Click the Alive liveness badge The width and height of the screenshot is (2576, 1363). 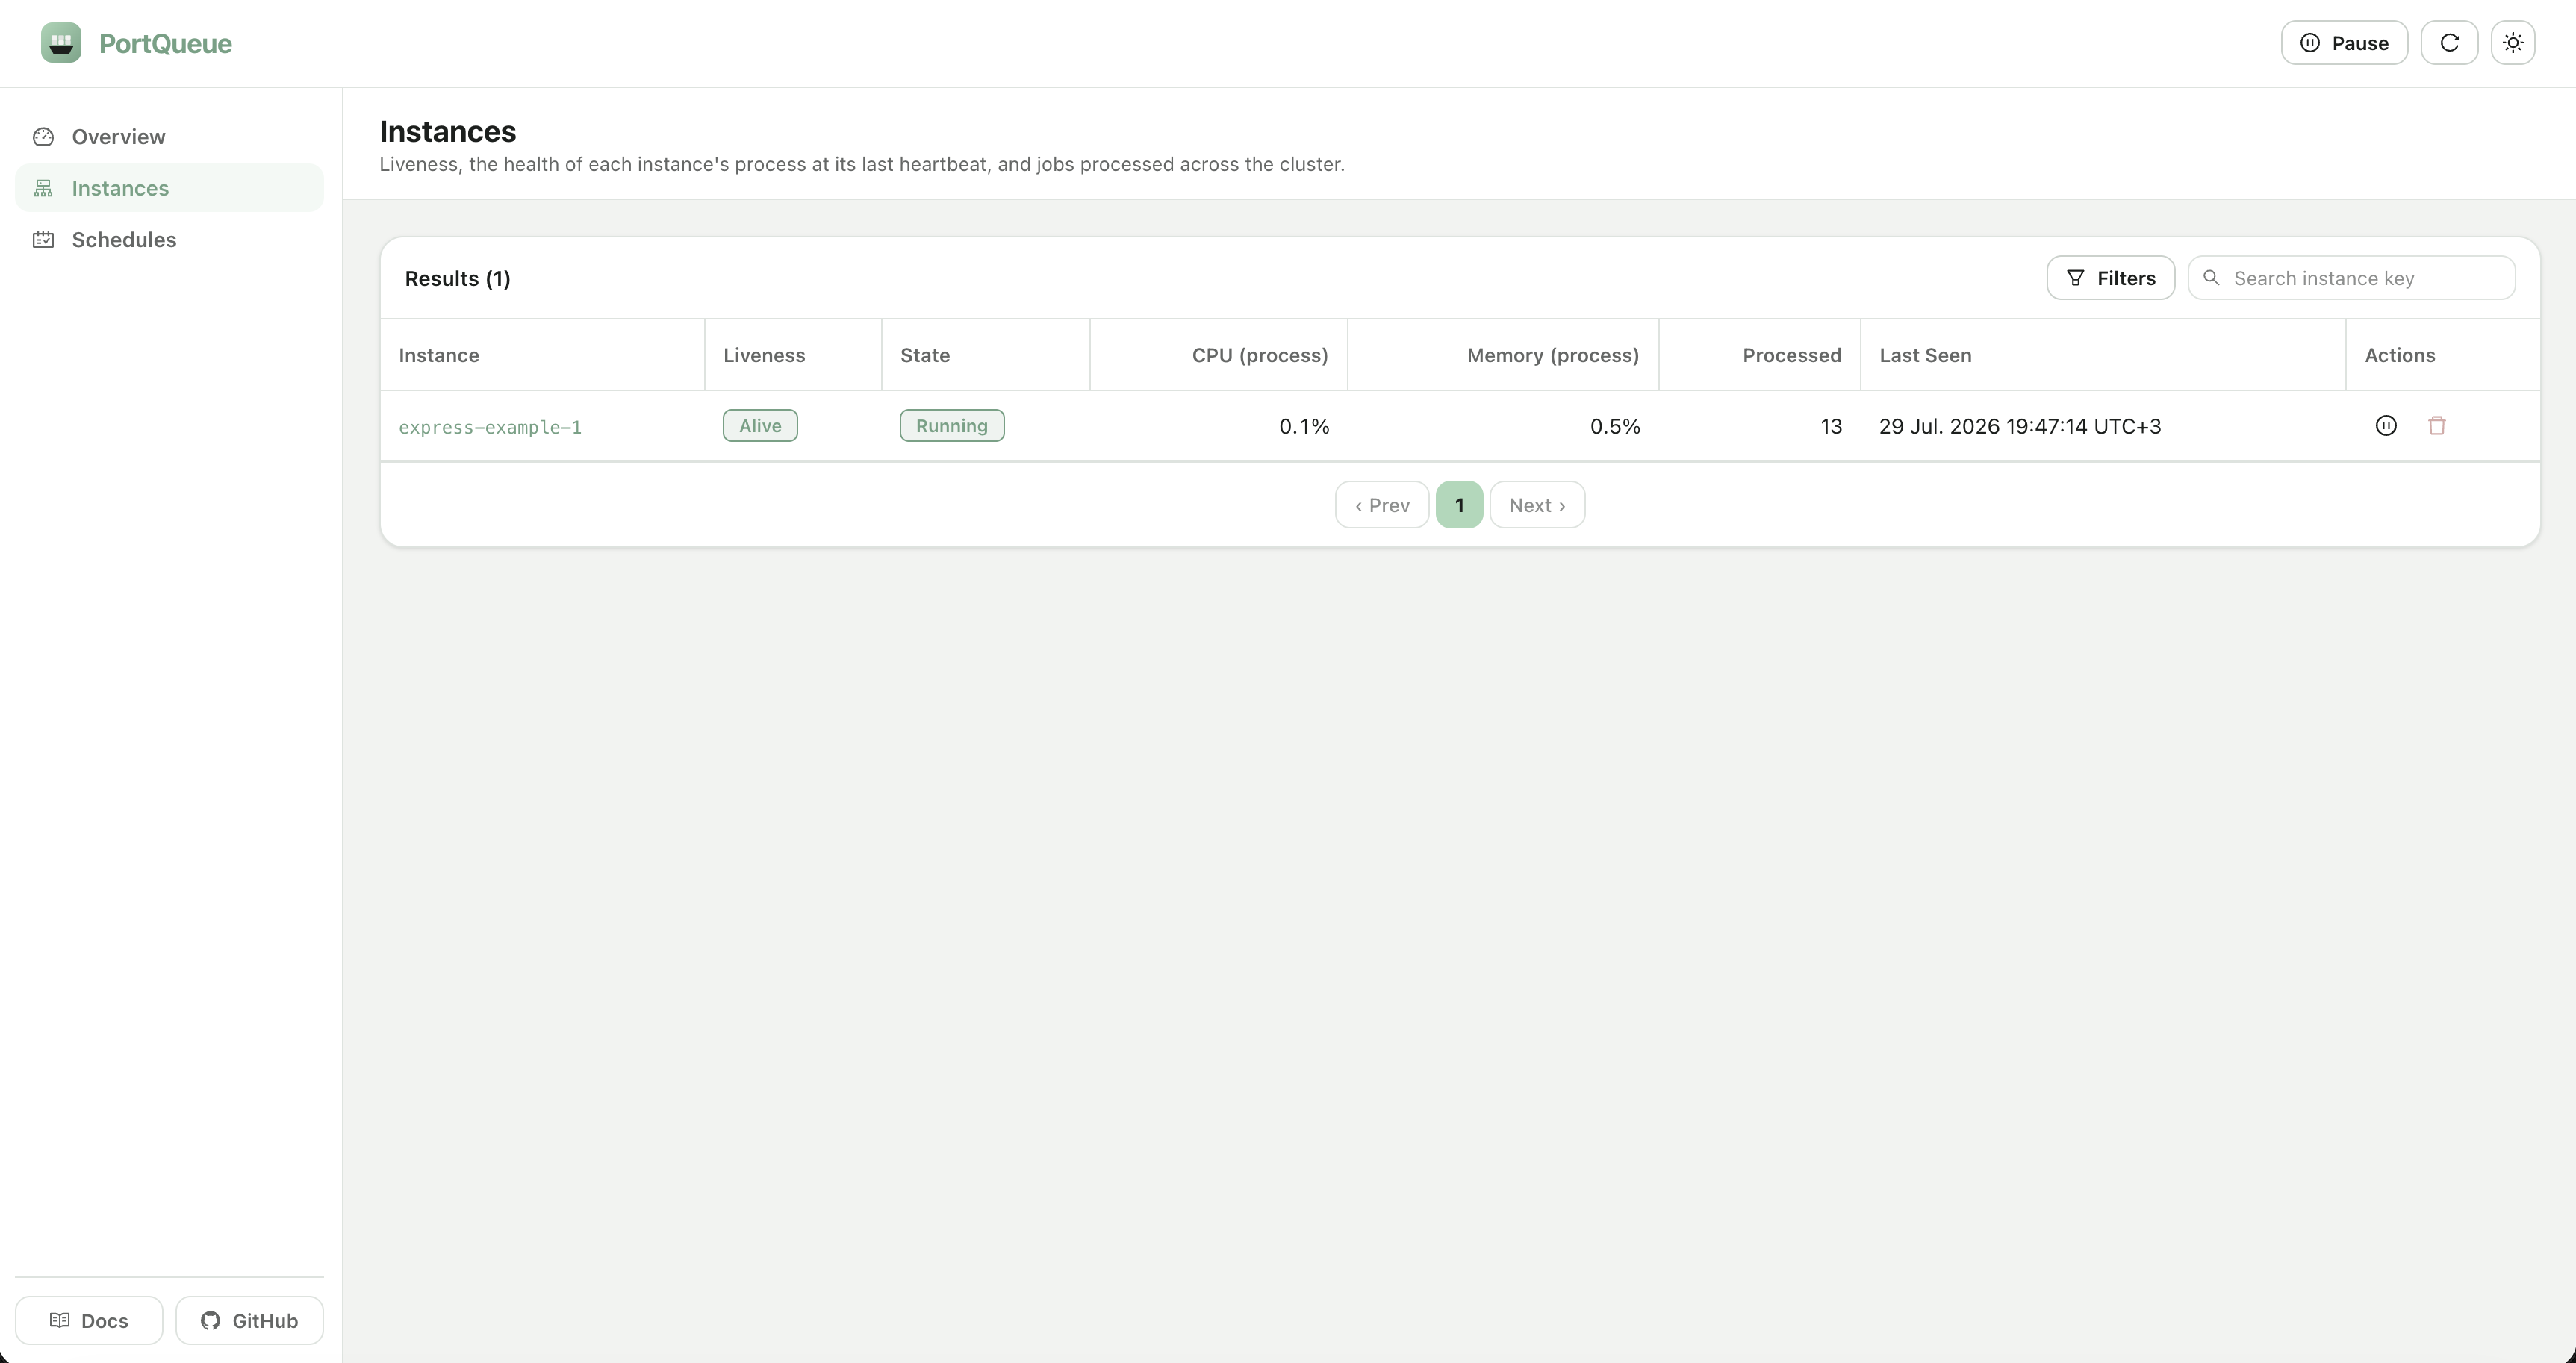760,426
